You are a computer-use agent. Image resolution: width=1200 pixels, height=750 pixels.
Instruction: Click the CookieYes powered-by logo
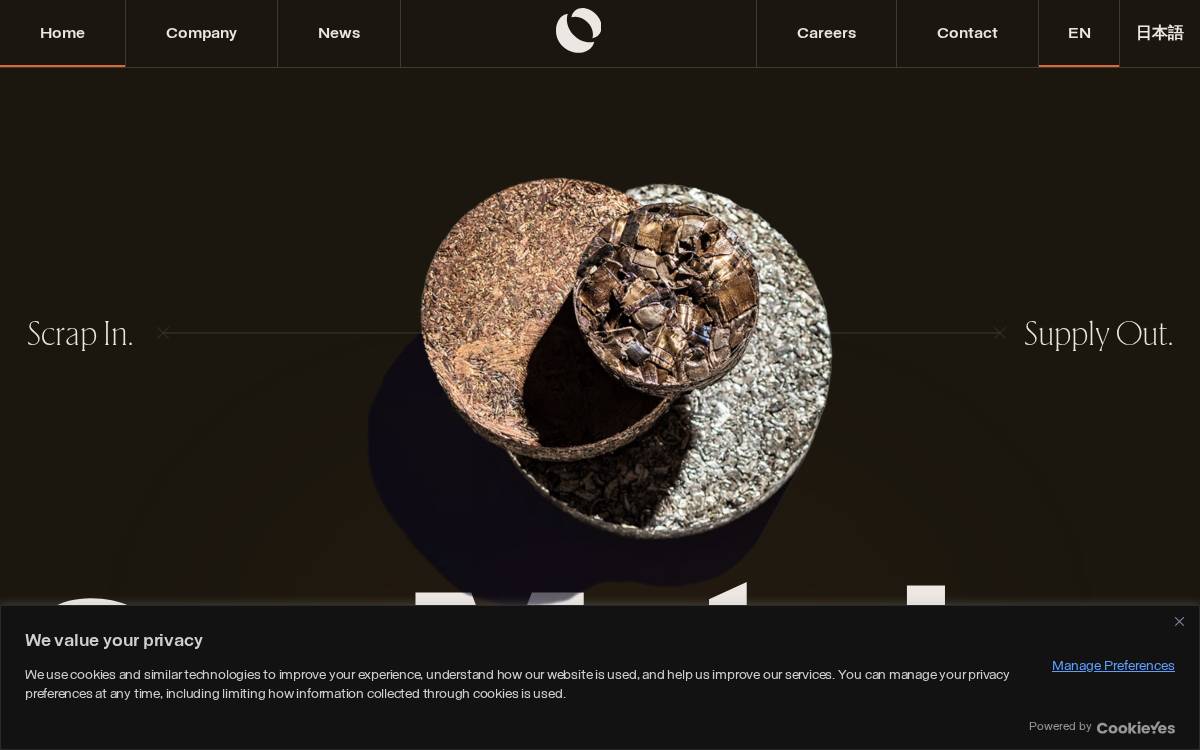pos(1136,728)
